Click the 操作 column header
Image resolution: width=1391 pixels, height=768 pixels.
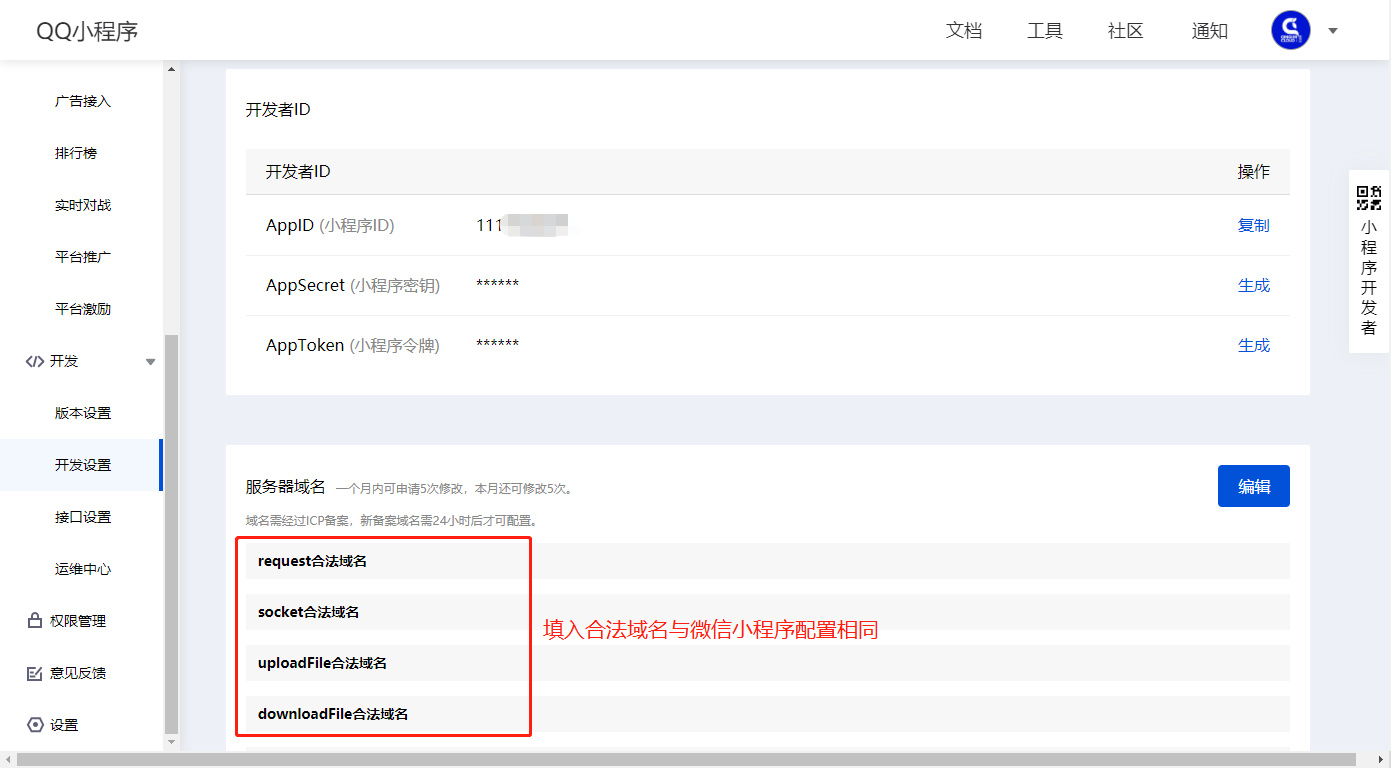coord(1254,172)
